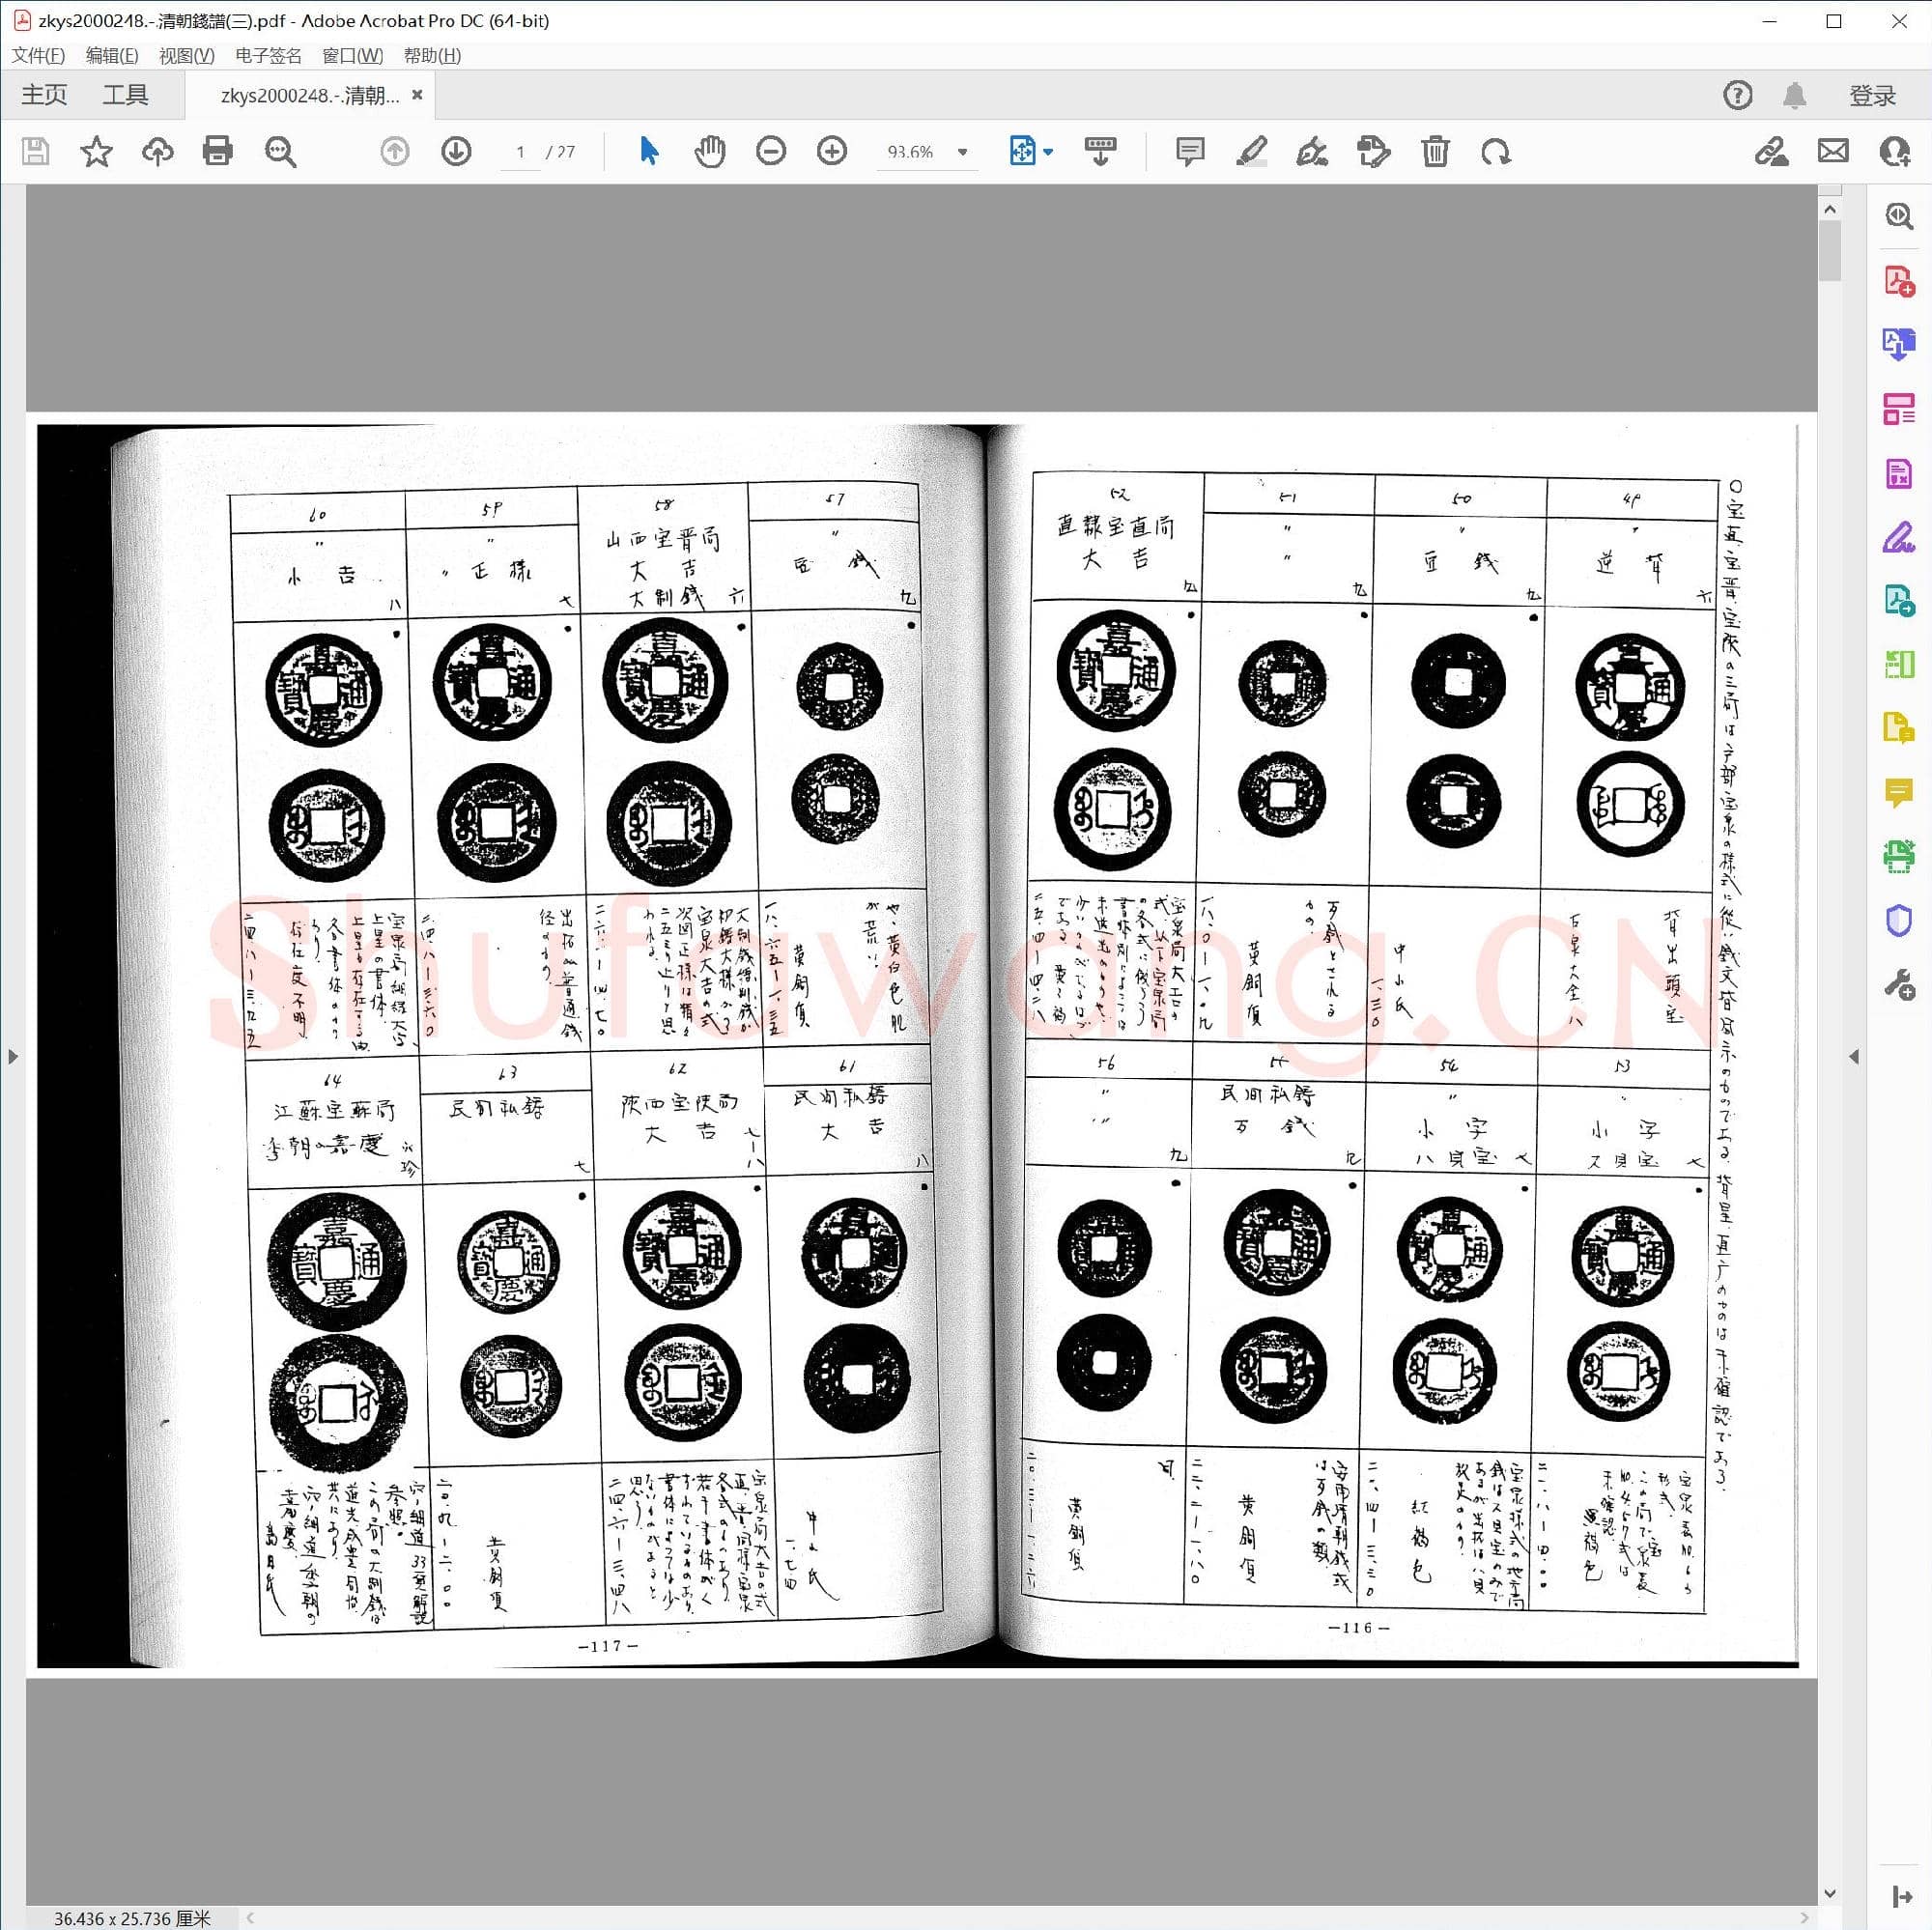Click the Delete trash icon
The width and height of the screenshot is (1932, 1930).
[x=1434, y=151]
